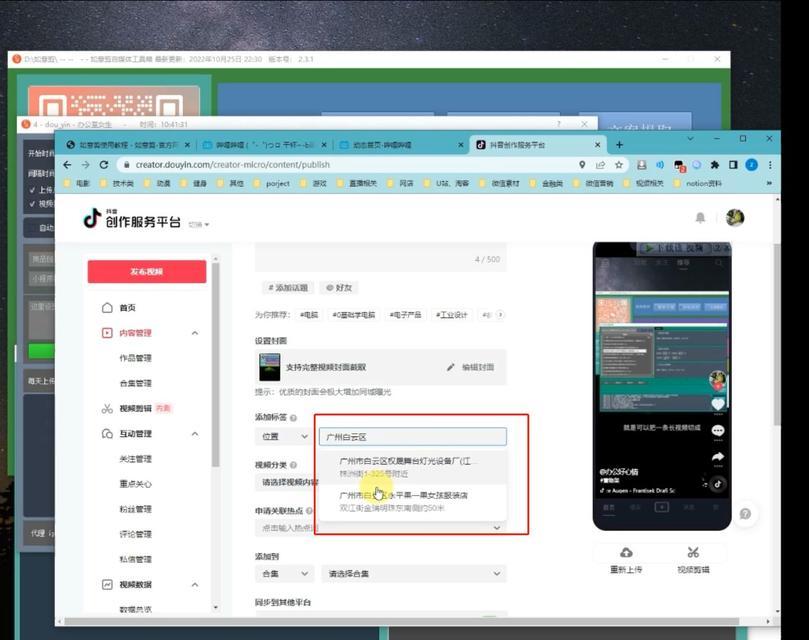Image resolution: width=809 pixels, height=640 pixels.
Task: Open the 位置 tag type dropdown
Action: point(284,437)
